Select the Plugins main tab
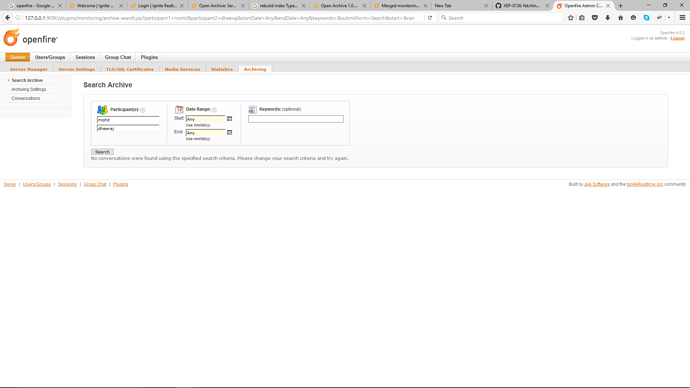Screen dimensions: 690x388 point(149,57)
